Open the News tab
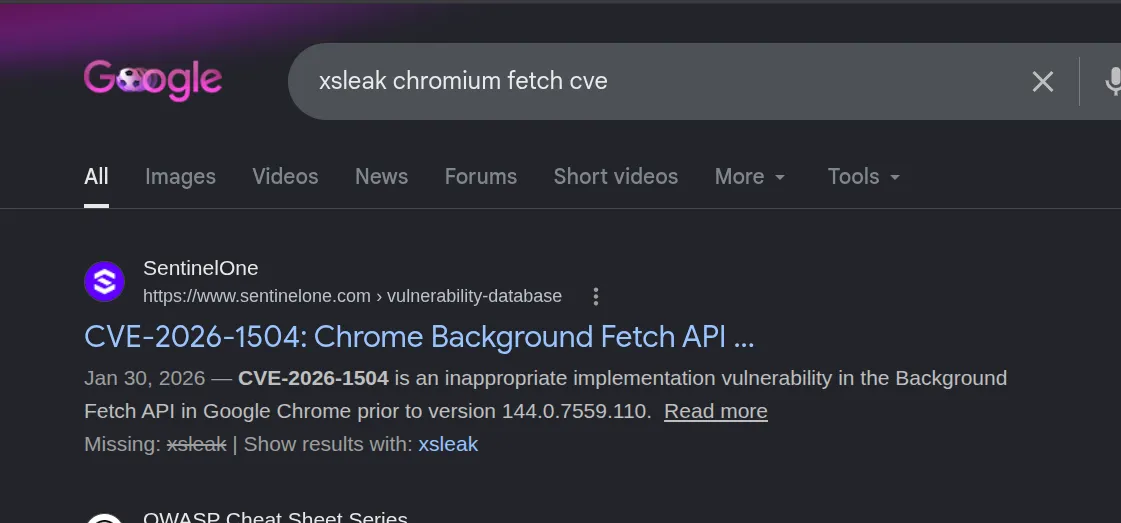This screenshot has width=1121, height=523. coord(382,176)
